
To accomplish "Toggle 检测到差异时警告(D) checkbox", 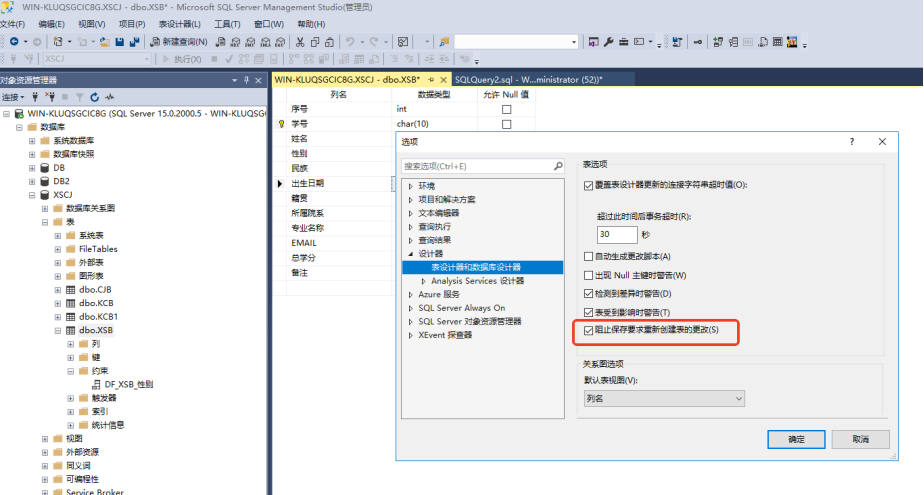I will (588, 293).
